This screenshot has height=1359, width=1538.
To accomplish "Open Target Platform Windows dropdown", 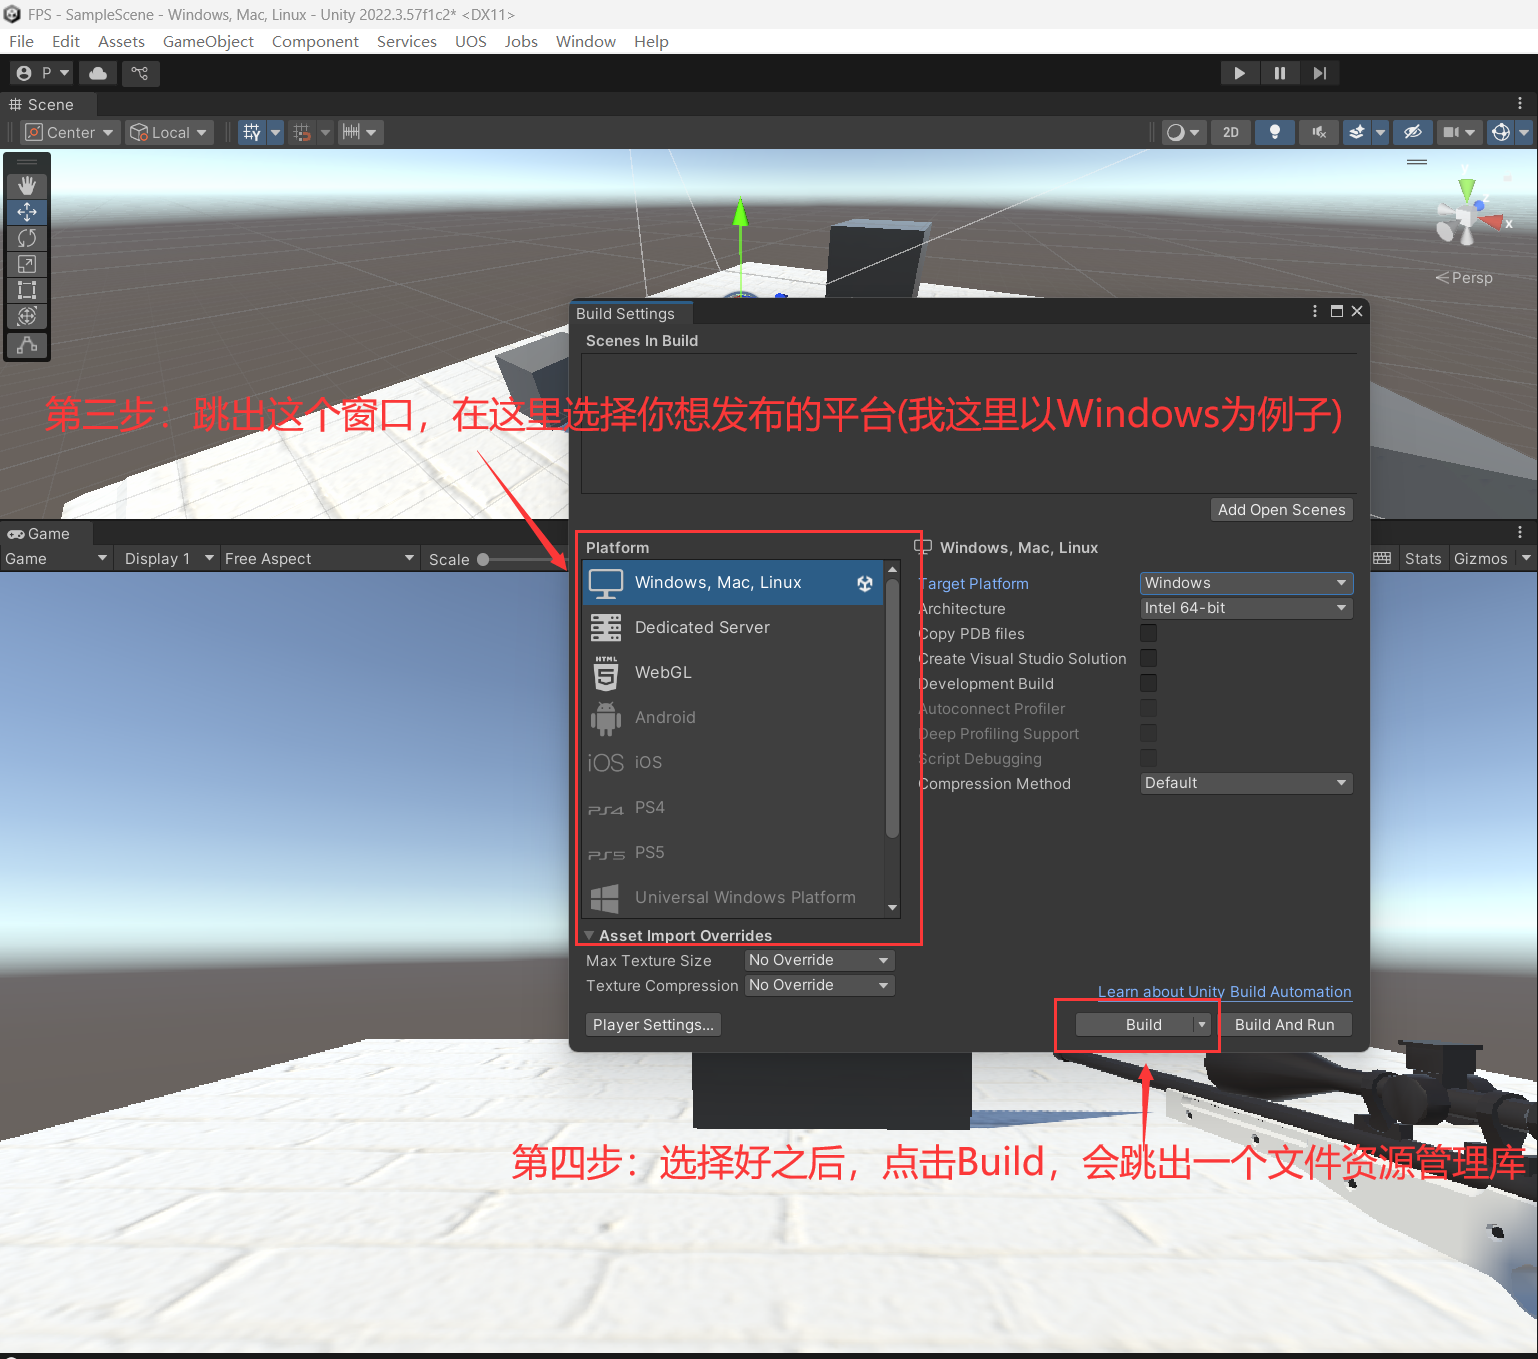I will [x=1246, y=583].
